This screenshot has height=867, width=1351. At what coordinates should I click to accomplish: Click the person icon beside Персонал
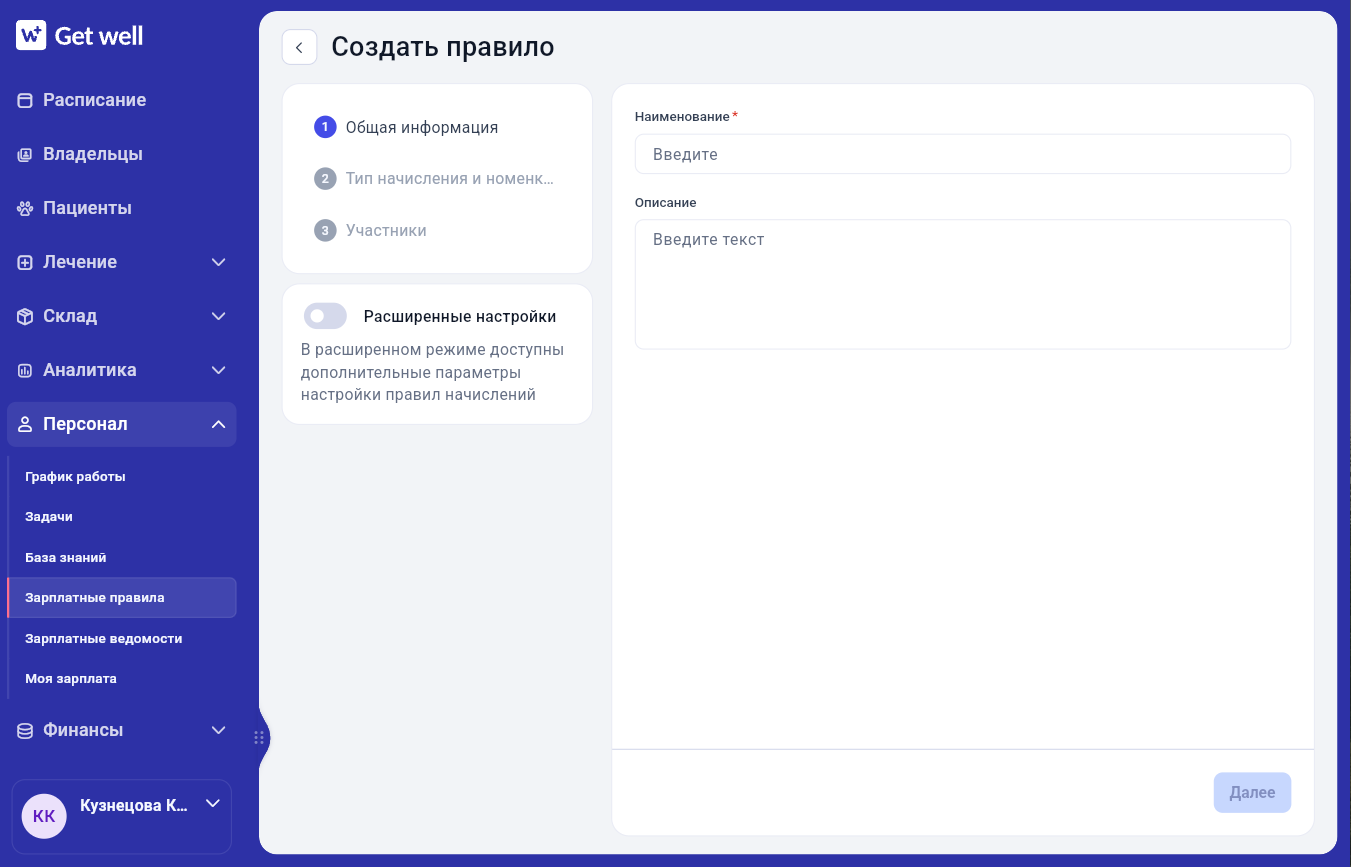pyautogui.click(x=25, y=424)
